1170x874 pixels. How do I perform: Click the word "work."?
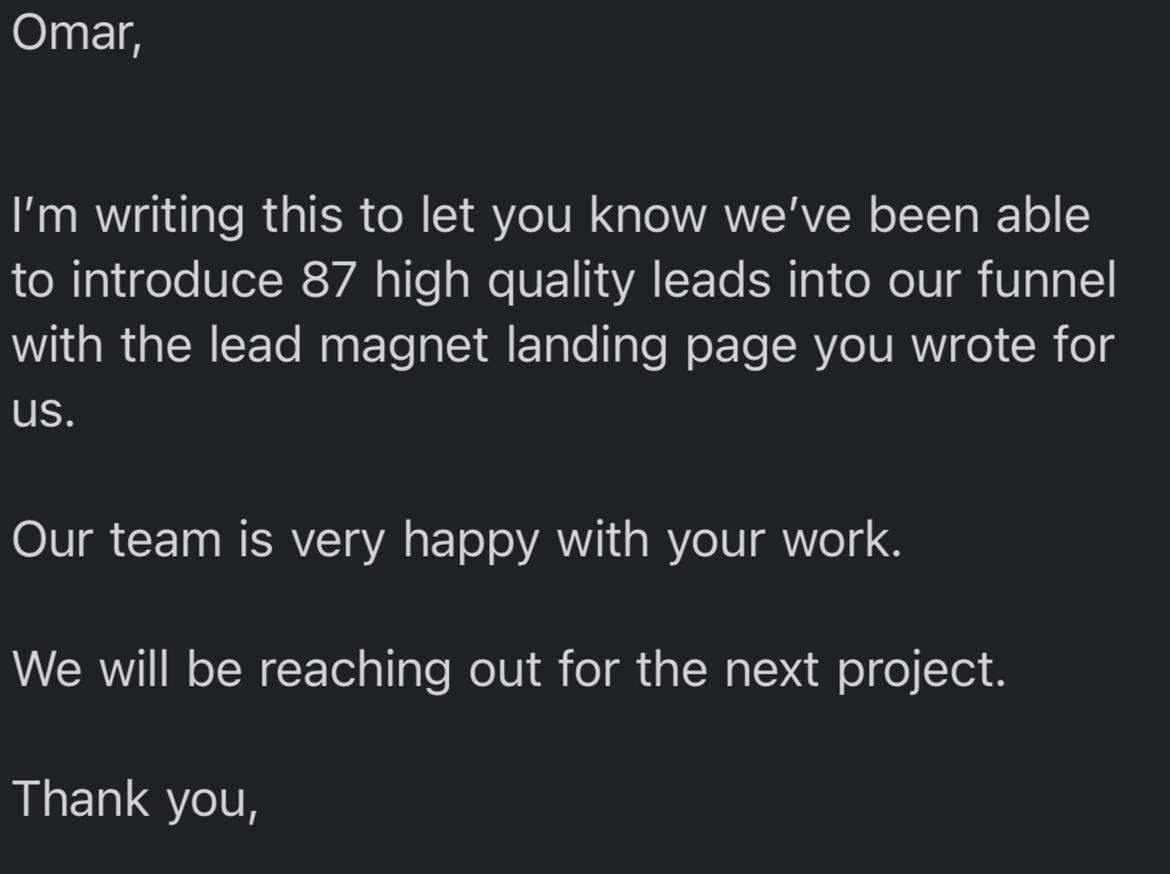(x=841, y=541)
